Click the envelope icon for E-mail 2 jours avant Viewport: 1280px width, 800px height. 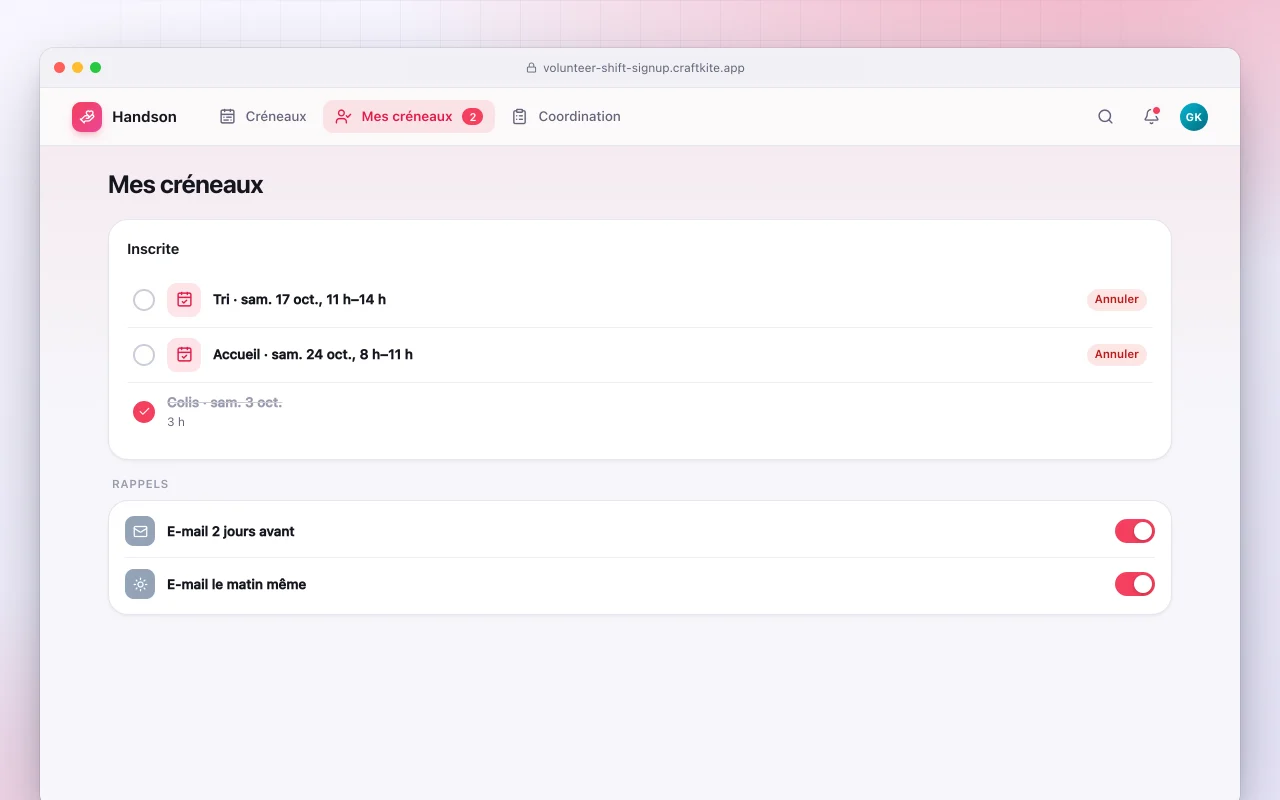point(140,531)
